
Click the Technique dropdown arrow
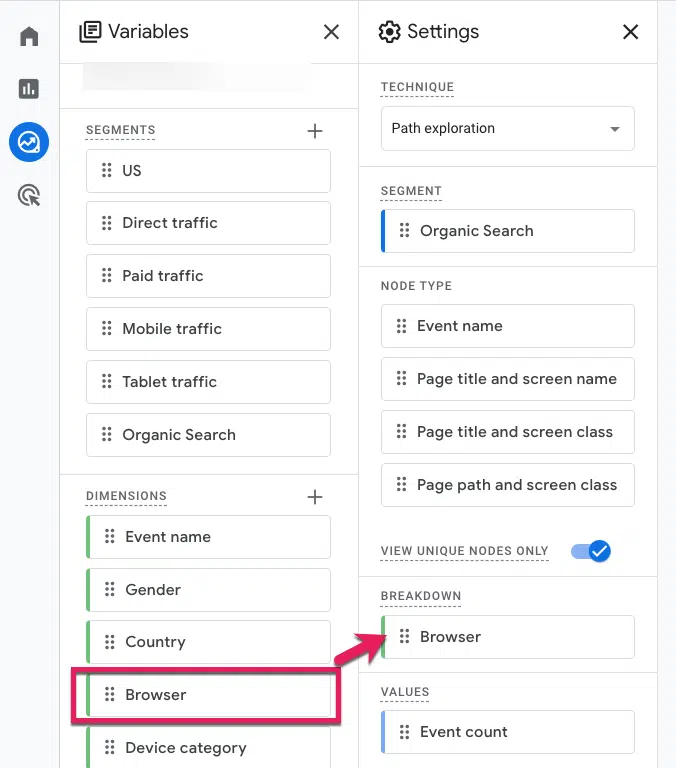coord(615,129)
